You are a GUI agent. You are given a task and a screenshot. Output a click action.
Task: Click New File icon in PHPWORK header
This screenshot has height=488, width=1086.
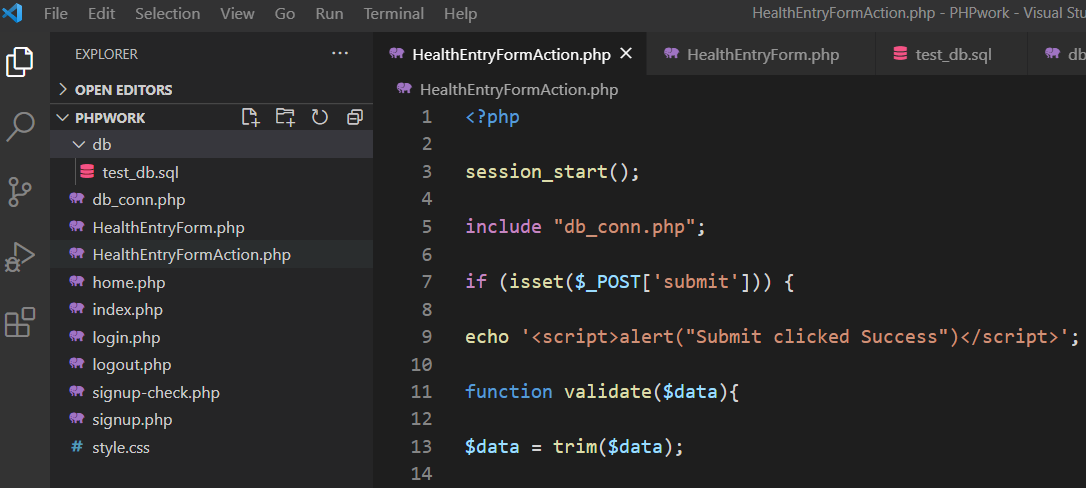251,117
